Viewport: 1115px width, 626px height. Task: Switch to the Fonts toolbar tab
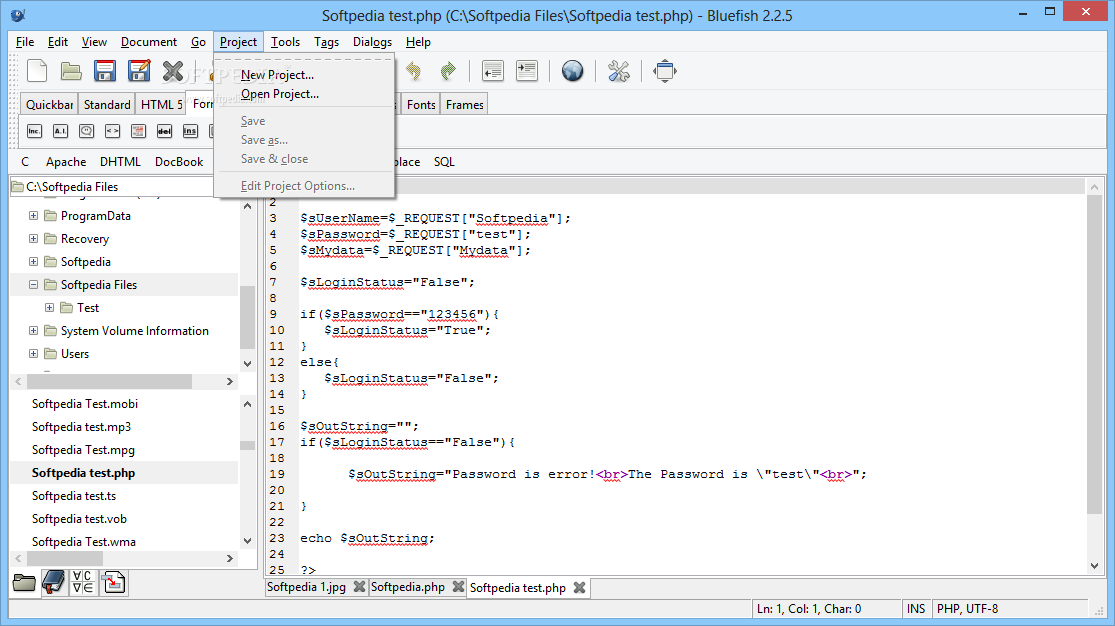tap(421, 105)
